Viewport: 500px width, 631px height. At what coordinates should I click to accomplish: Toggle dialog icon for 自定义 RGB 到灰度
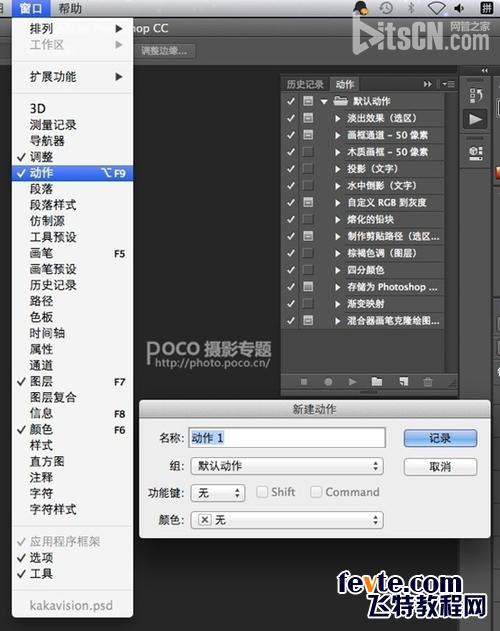pyautogui.click(x=308, y=202)
